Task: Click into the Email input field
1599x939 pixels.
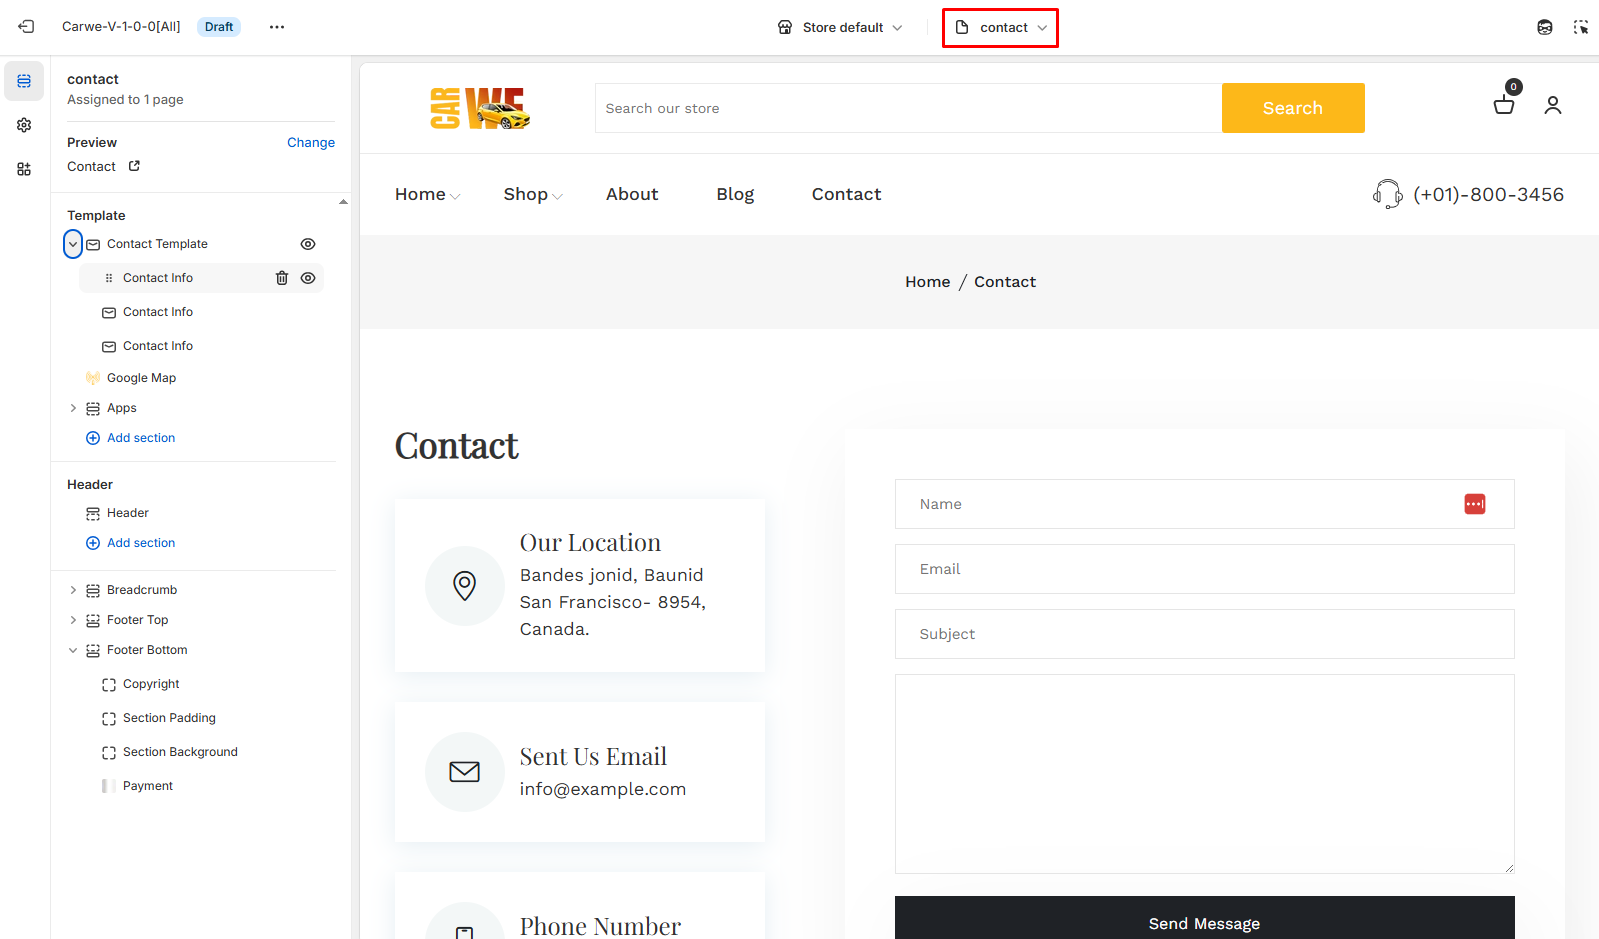Action: pos(1204,569)
